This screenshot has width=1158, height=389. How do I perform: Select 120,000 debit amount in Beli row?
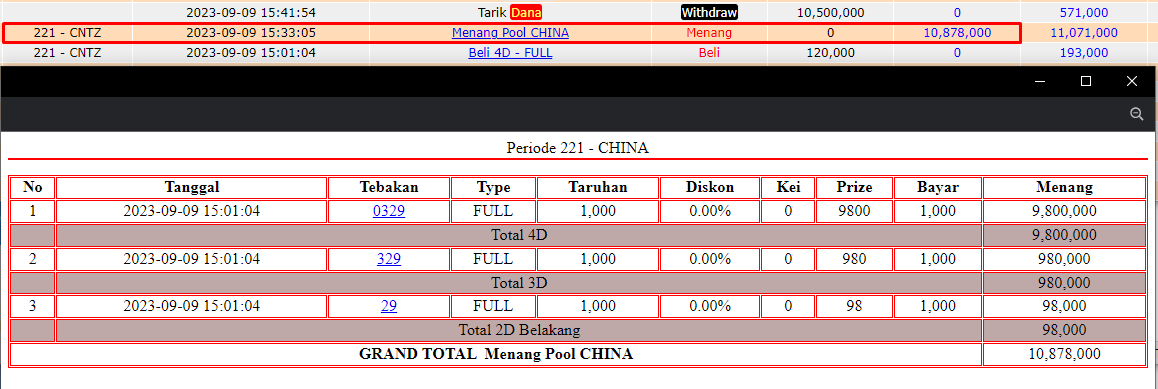pos(831,52)
